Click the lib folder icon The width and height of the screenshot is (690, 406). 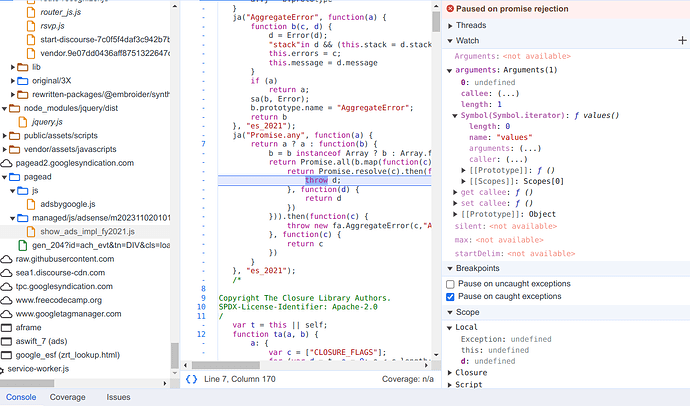tap(22, 67)
